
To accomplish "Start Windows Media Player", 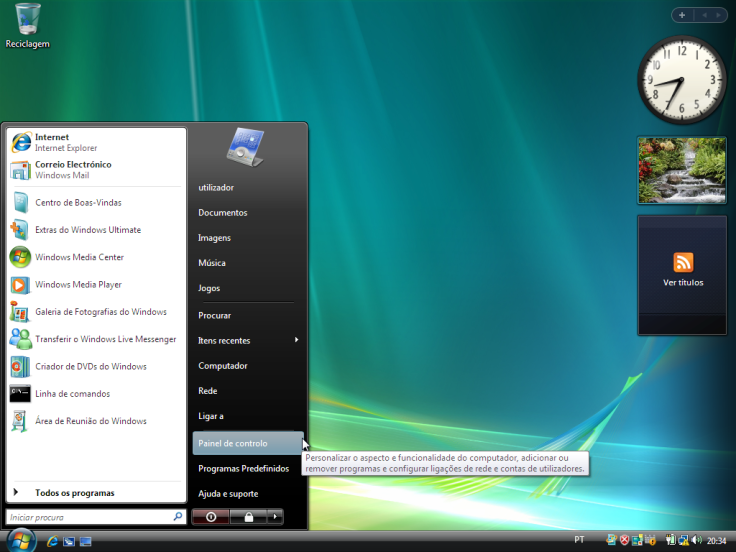I will click(78, 285).
